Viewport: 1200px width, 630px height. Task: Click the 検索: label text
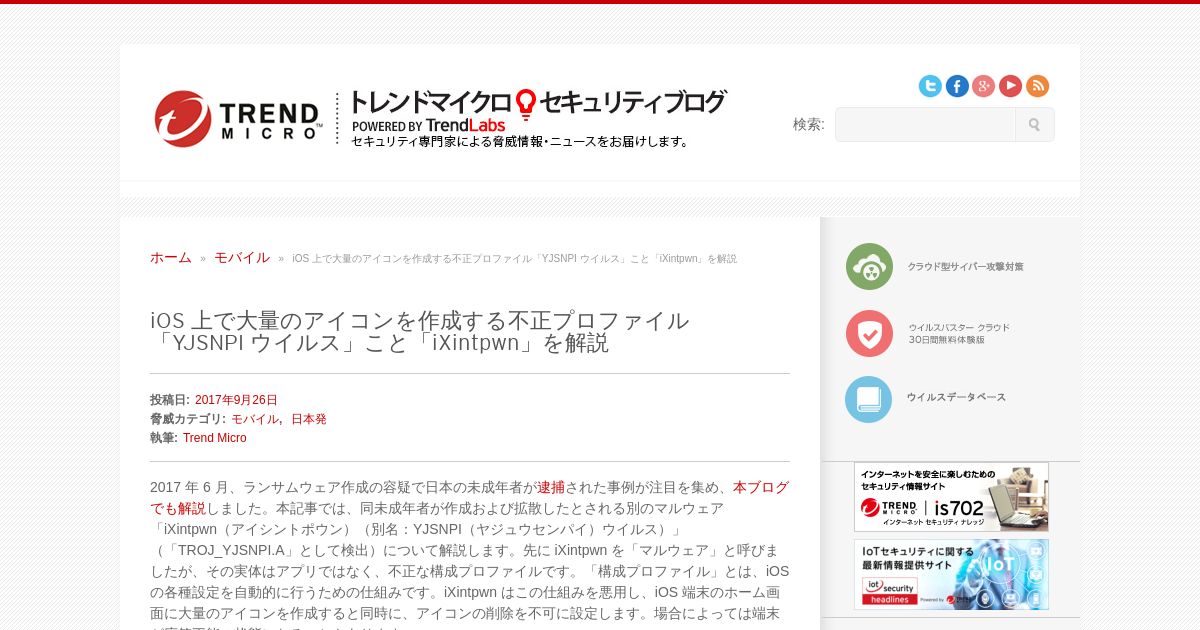point(809,124)
